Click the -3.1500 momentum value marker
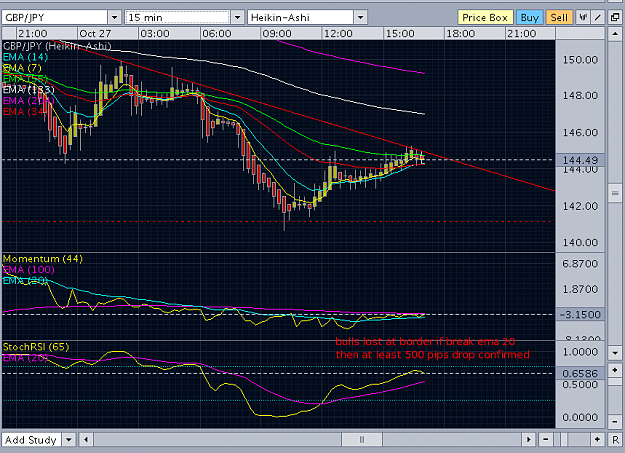 click(580, 314)
